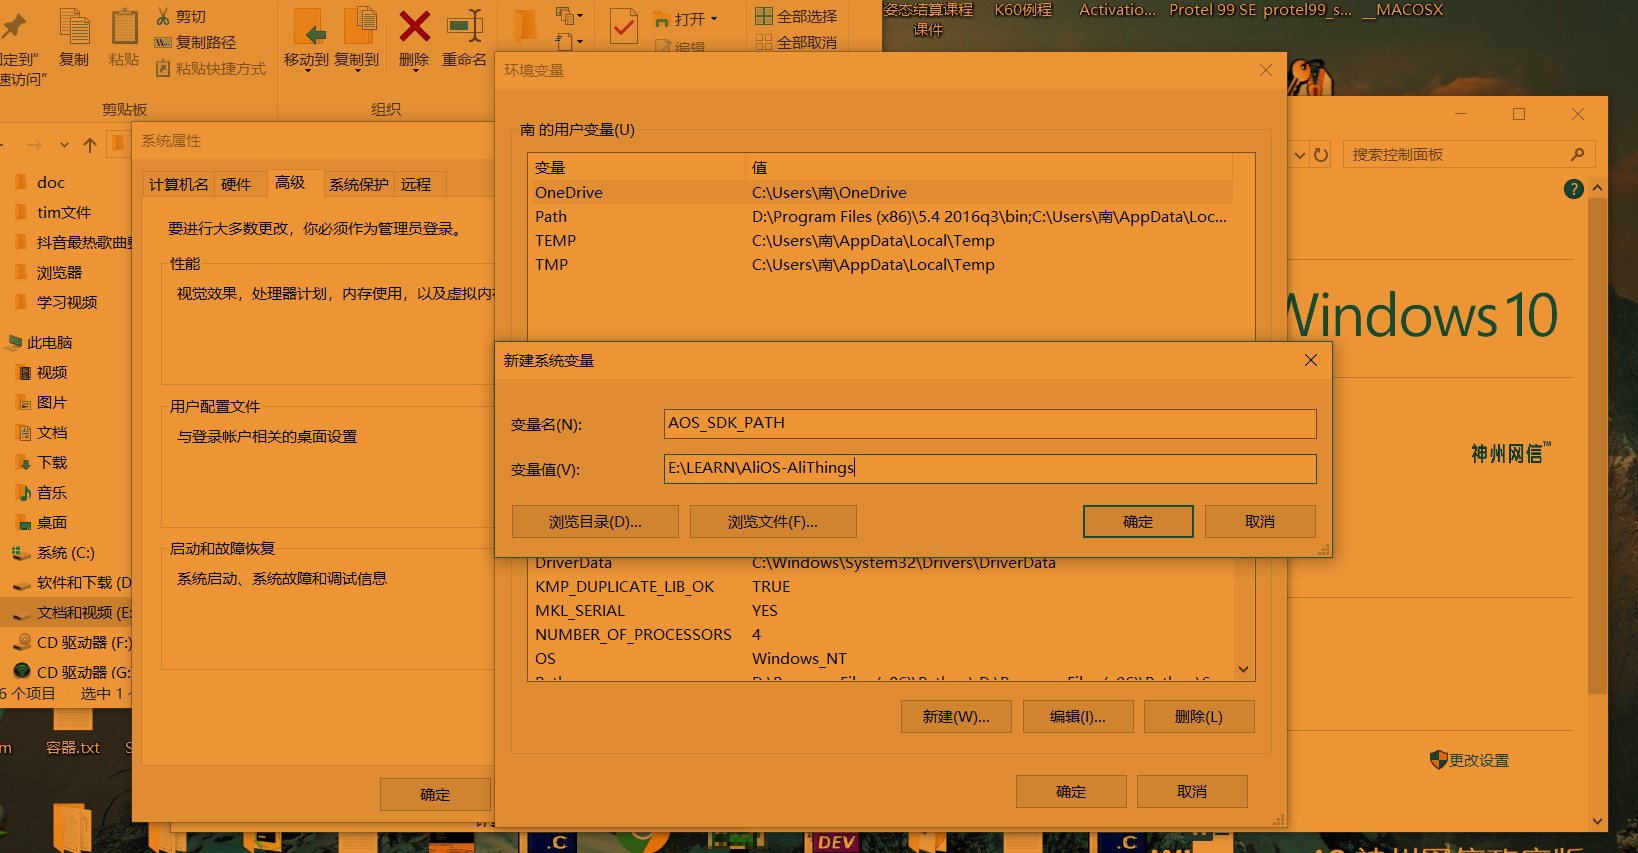Select OneDrive user variable row
The width and height of the screenshot is (1638, 853).
(x=880, y=192)
